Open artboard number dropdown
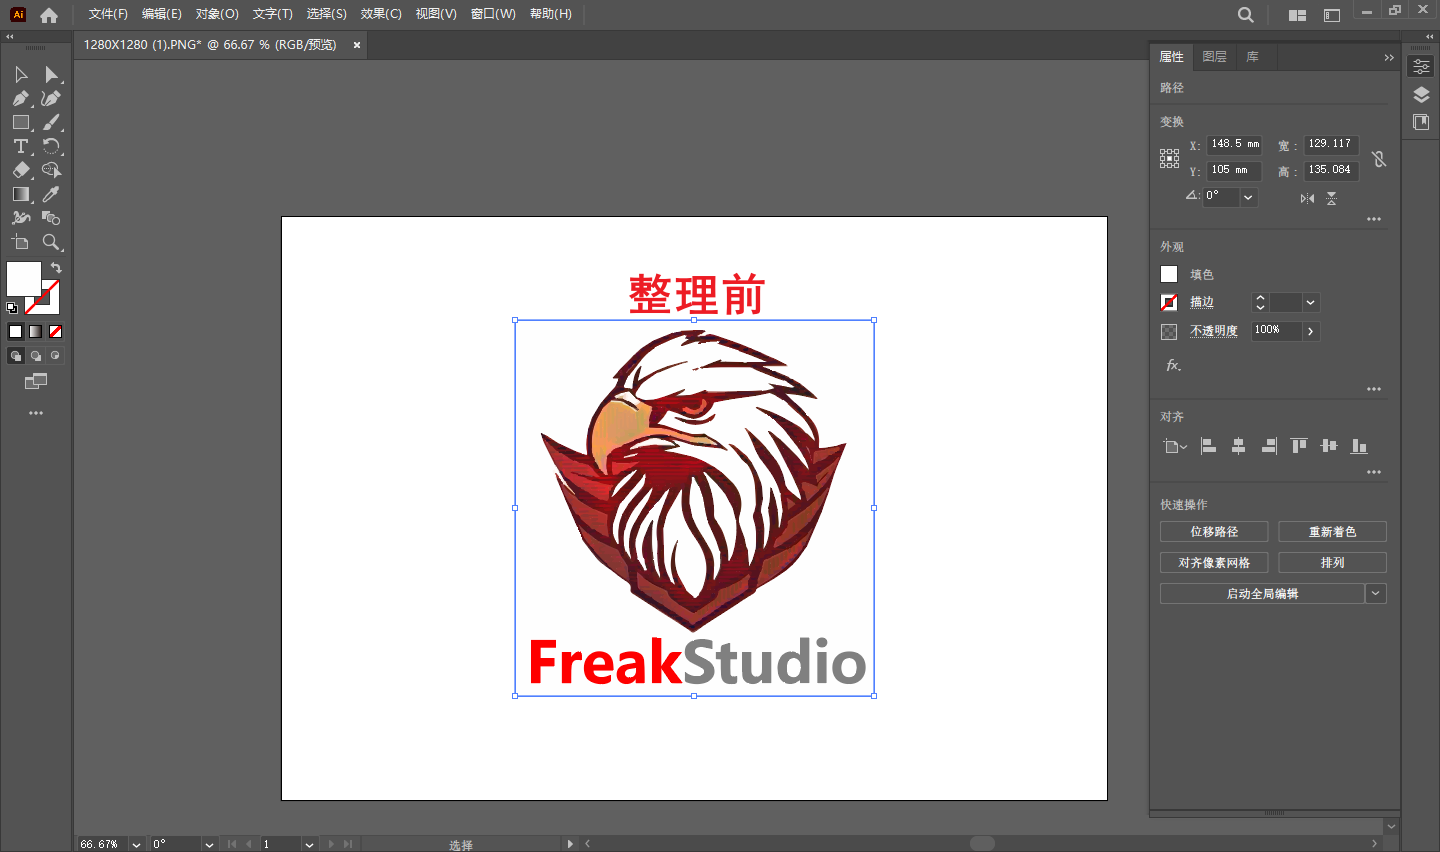 309,844
